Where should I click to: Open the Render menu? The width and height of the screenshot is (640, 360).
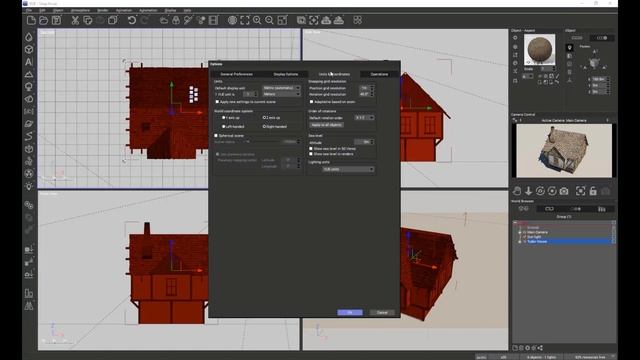tap(102, 10)
